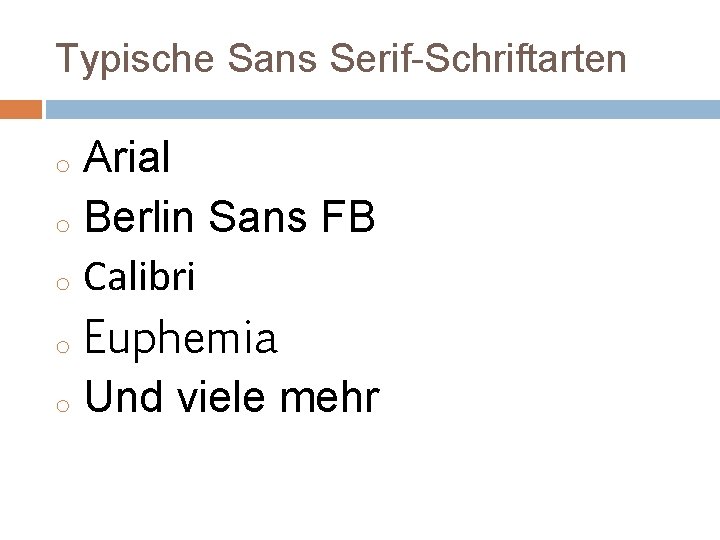Click the bullet circle beside Calibri
The height and width of the screenshot is (540, 720).
pyautogui.click(x=63, y=283)
